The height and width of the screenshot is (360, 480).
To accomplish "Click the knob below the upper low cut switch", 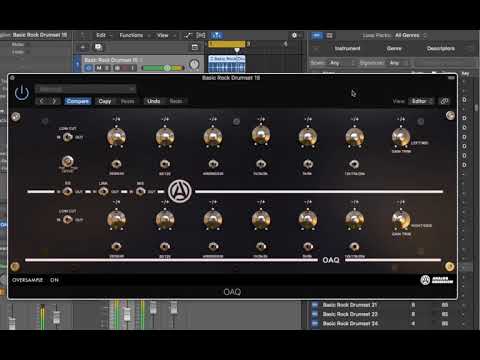I will [68, 162].
